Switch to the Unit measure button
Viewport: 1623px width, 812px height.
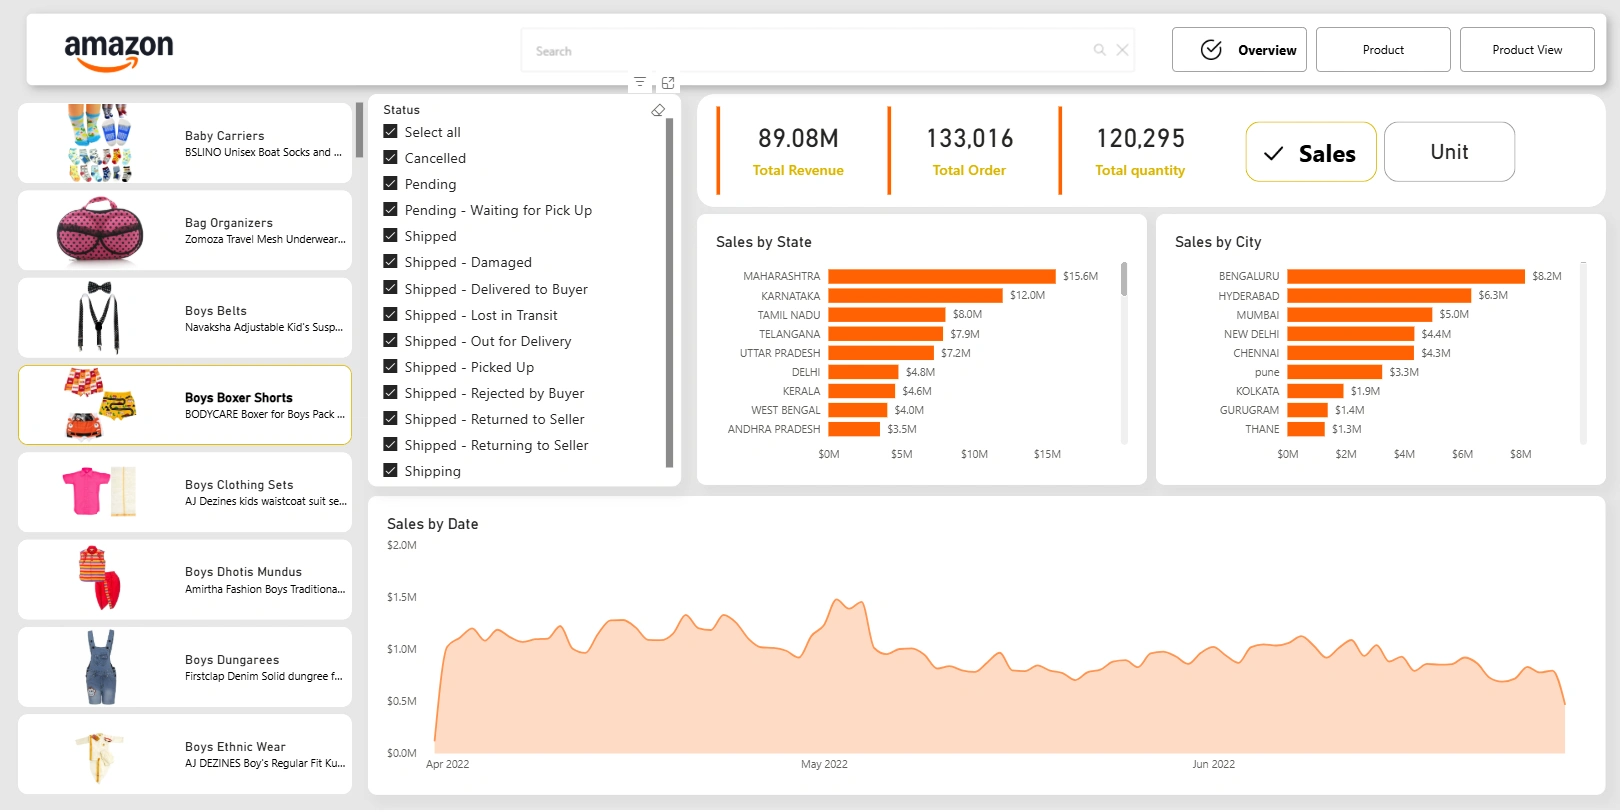(x=1449, y=152)
